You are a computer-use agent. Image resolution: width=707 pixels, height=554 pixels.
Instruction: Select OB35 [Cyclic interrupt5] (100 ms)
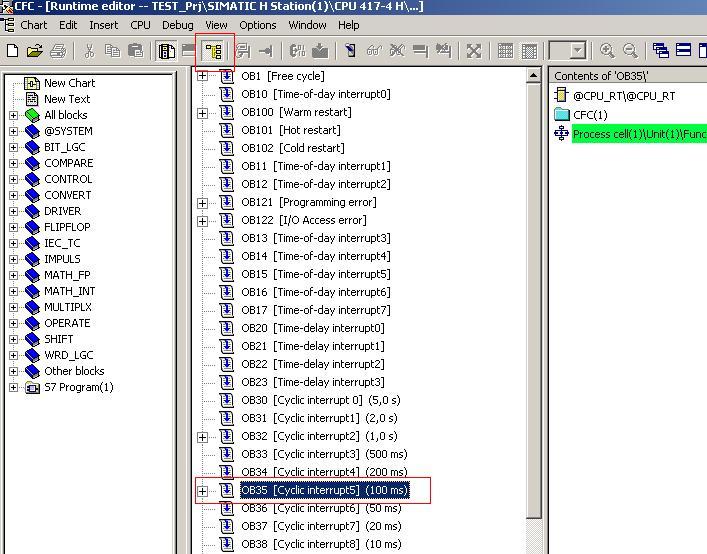324,490
